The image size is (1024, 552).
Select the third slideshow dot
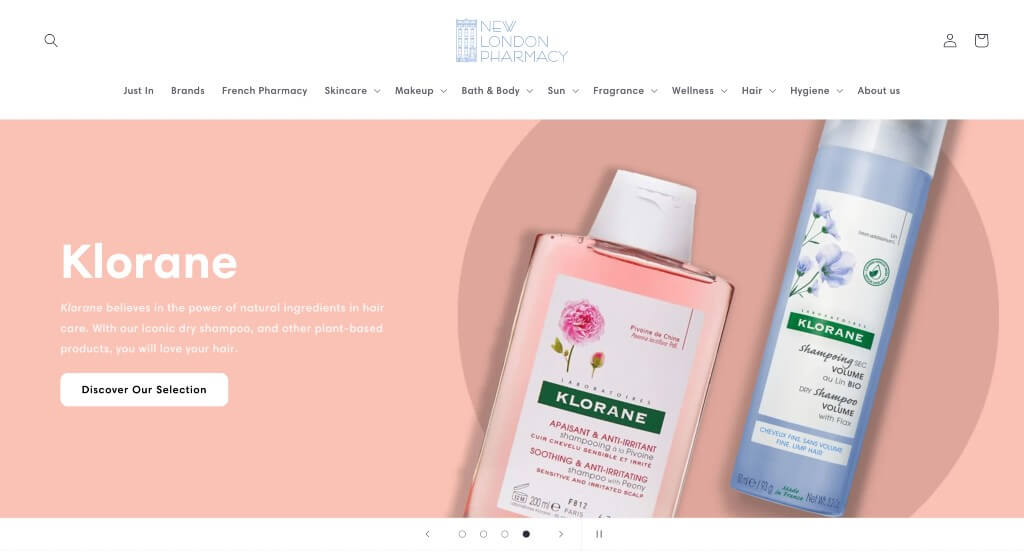point(505,534)
